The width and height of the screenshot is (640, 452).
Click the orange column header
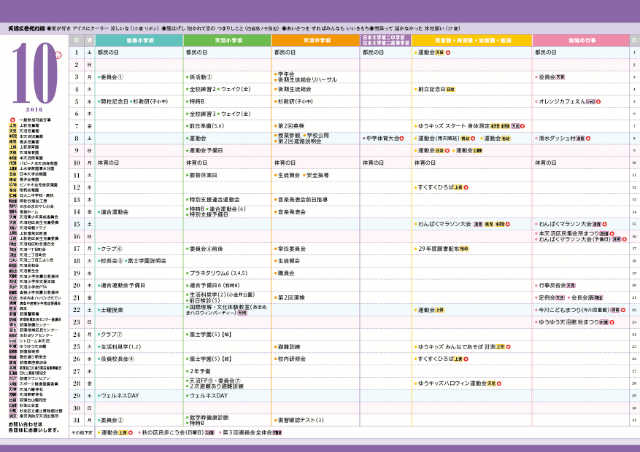tap(316, 40)
